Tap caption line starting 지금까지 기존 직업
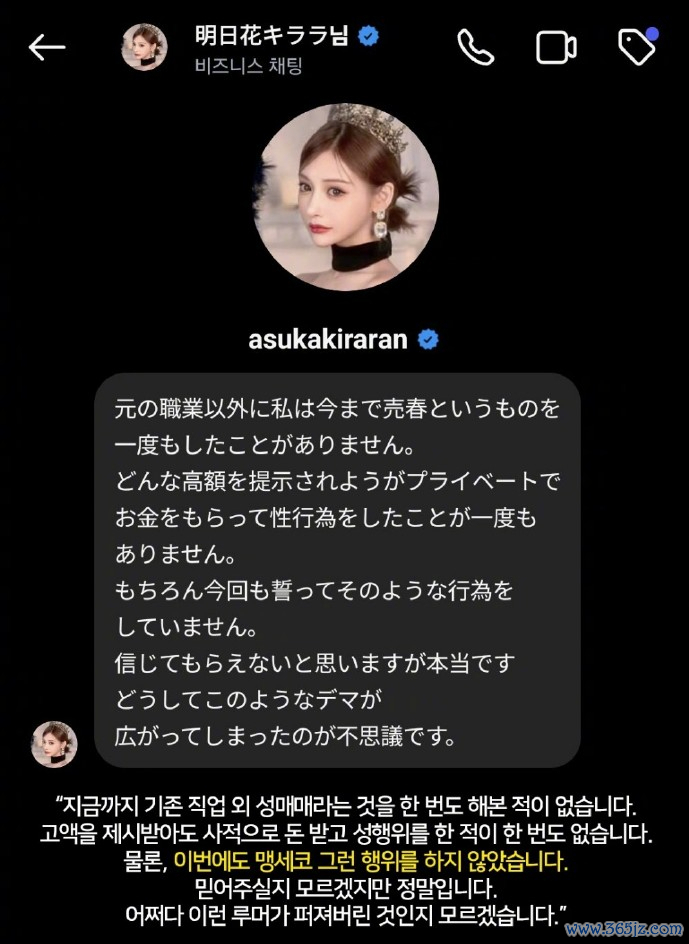Screen dimensions: 689x944 pos(346,805)
